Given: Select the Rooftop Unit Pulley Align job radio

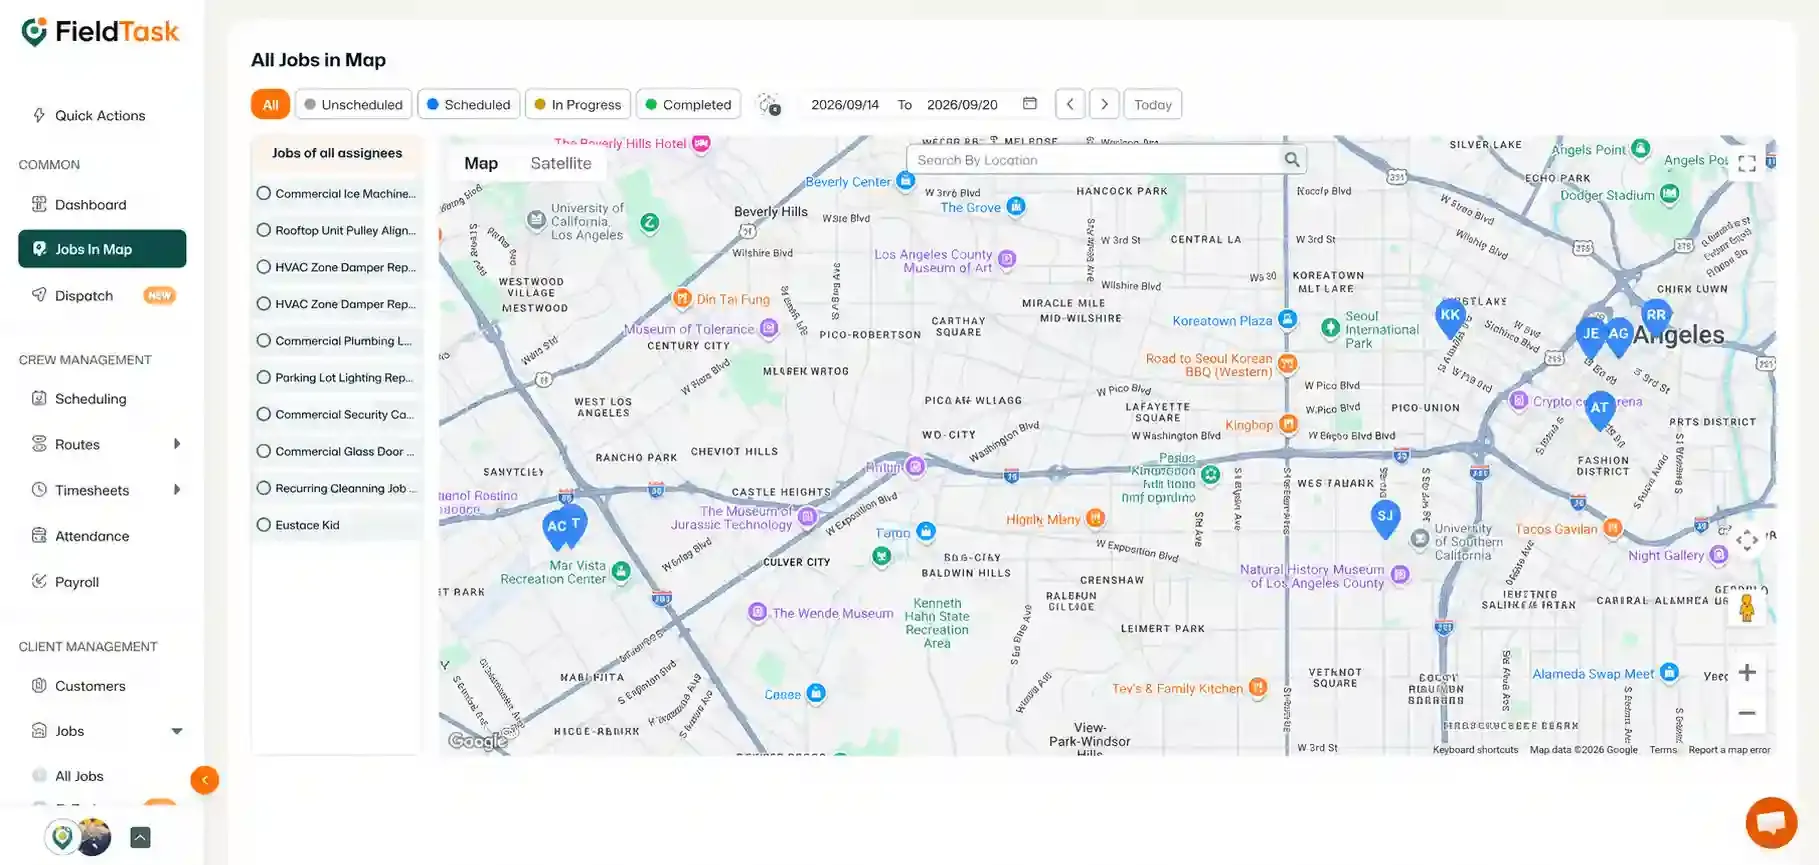Looking at the screenshot, I should [264, 230].
